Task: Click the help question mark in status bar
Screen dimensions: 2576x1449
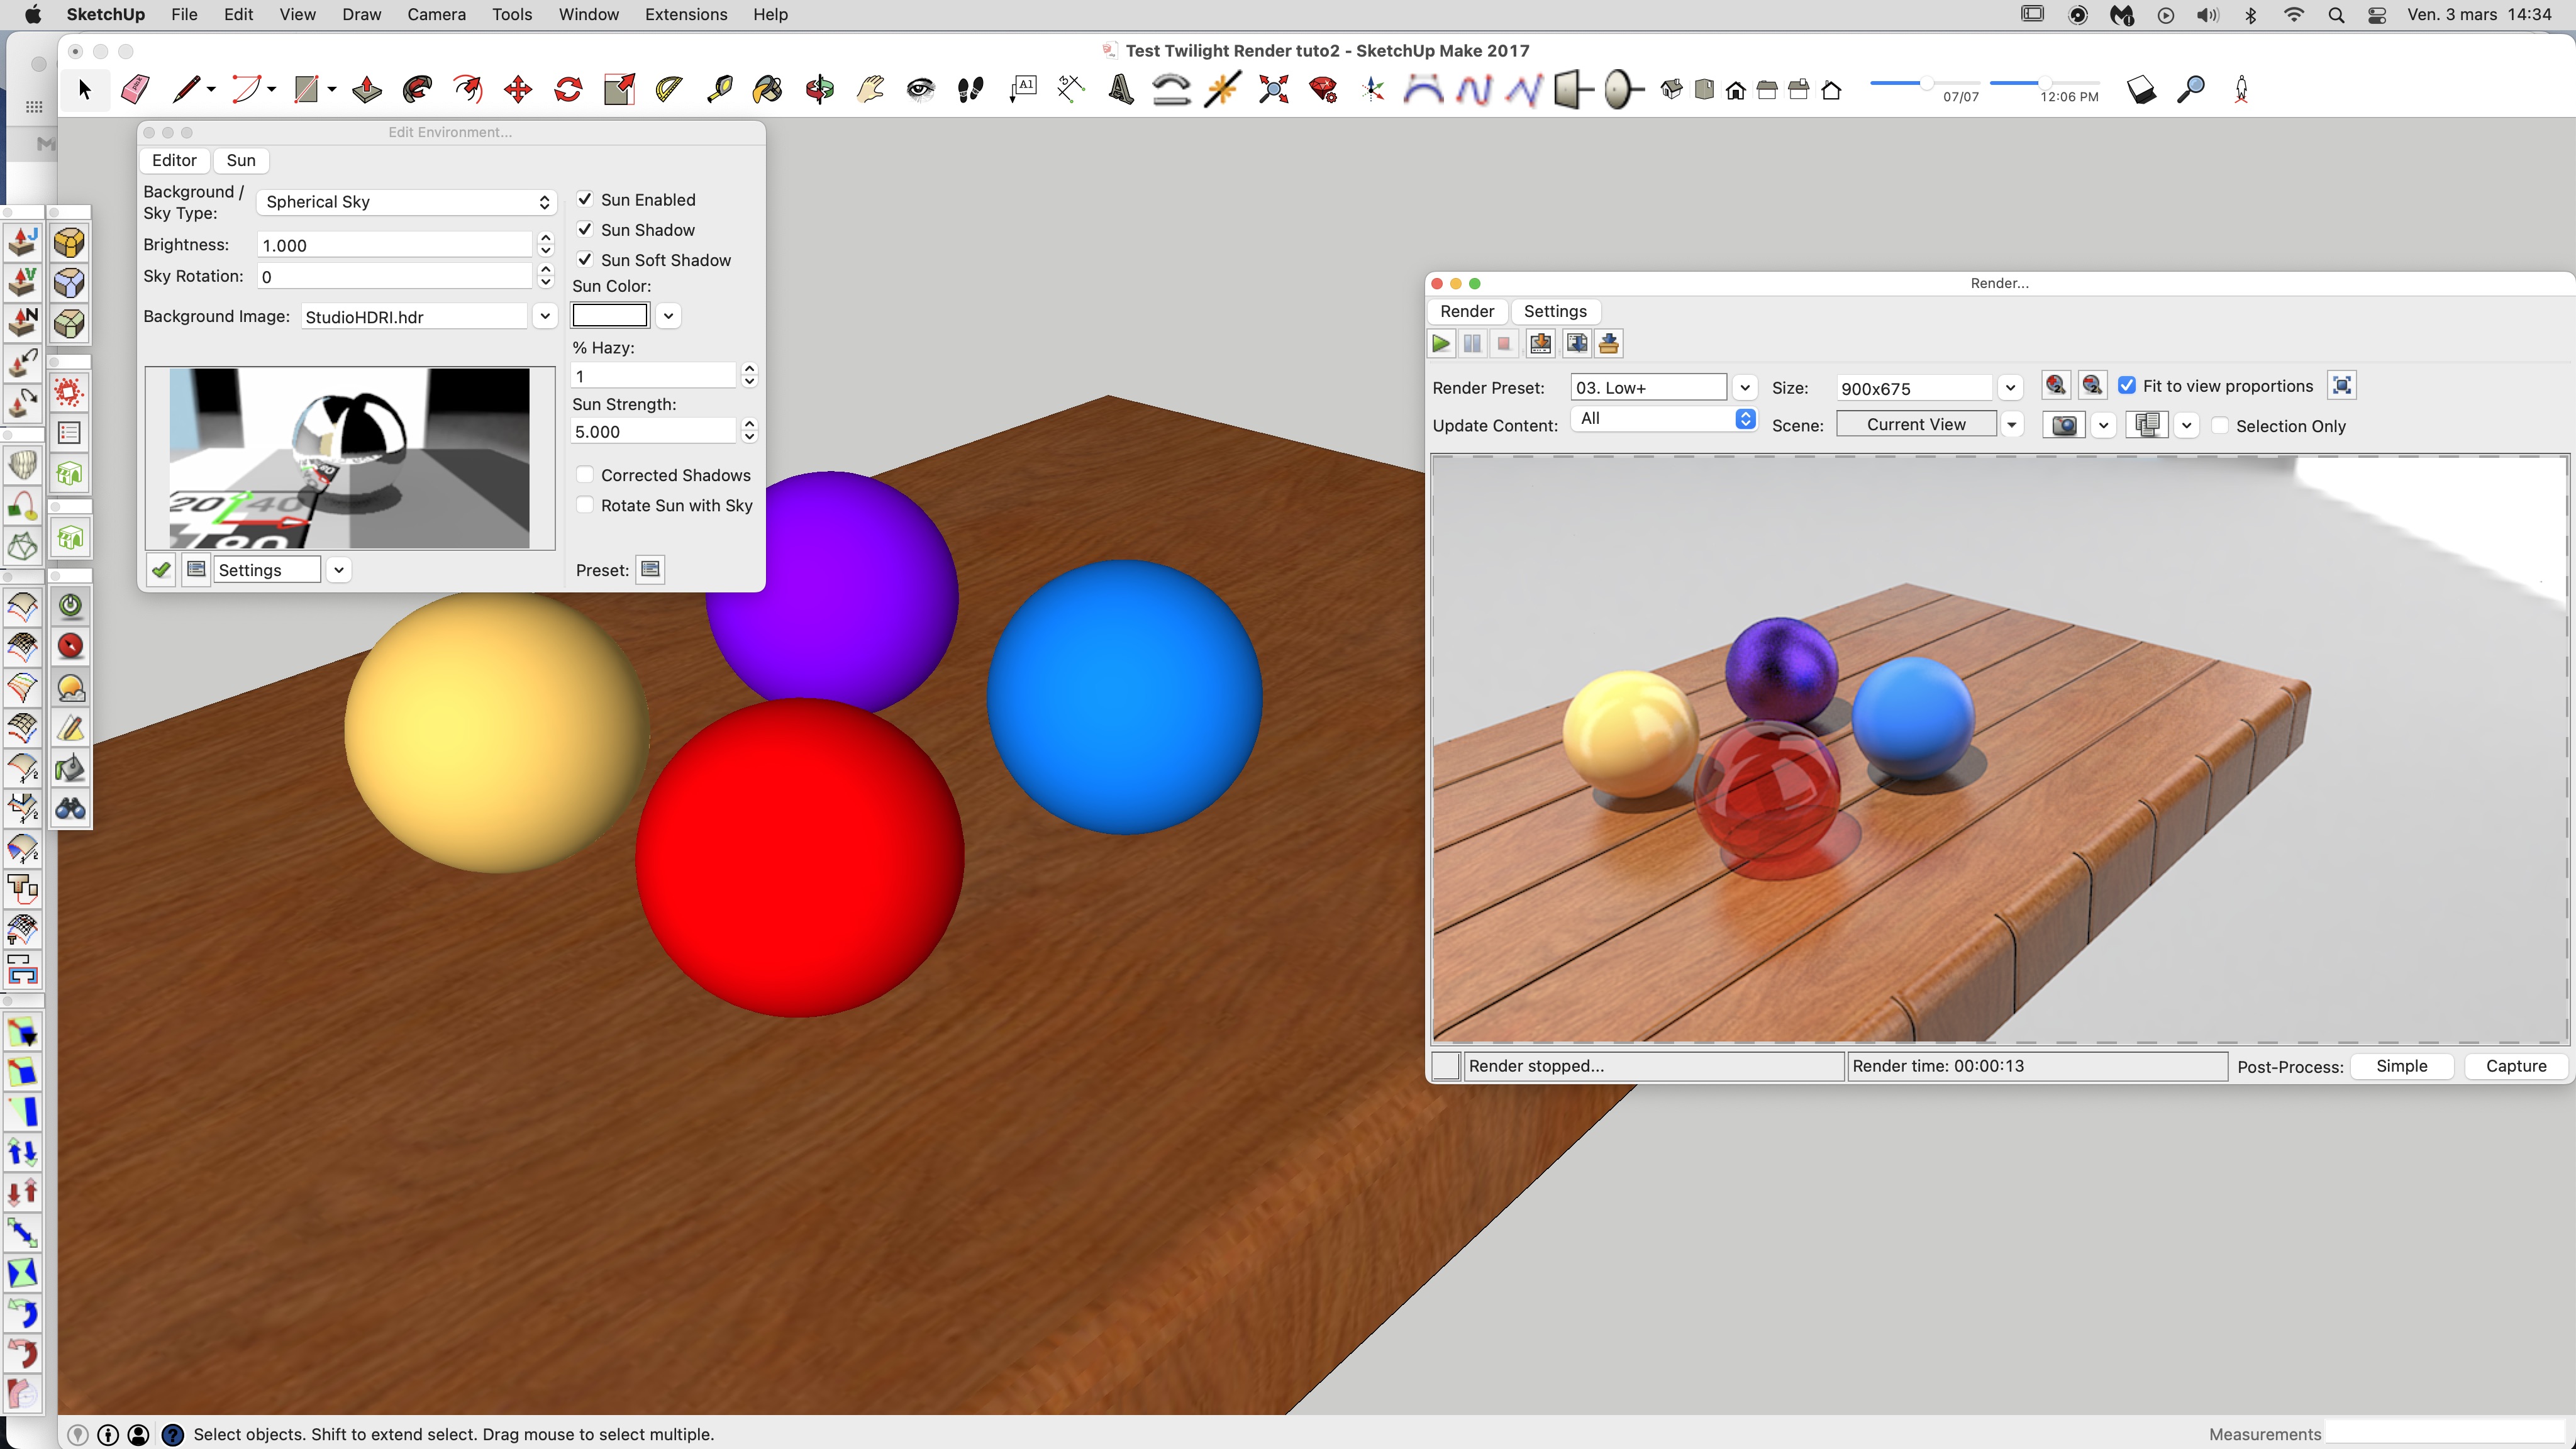Action: coord(173,1435)
